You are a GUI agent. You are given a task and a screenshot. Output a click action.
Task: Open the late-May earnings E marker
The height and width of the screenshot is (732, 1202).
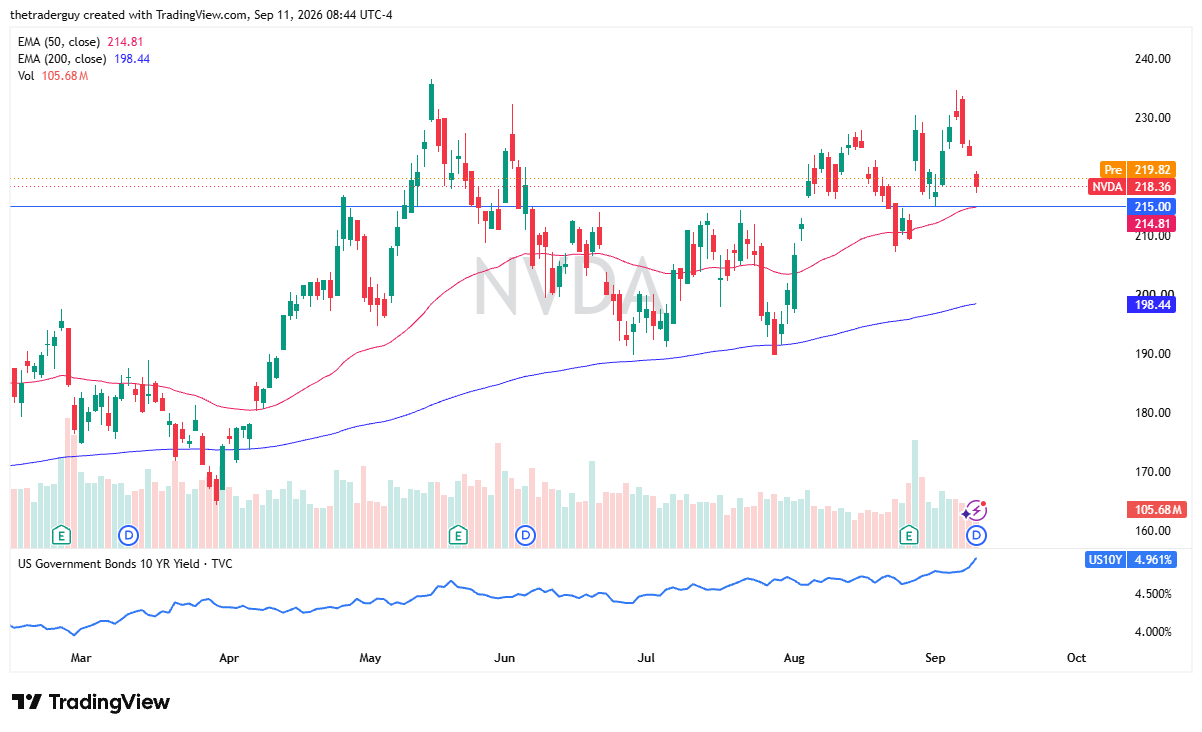(x=458, y=535)
